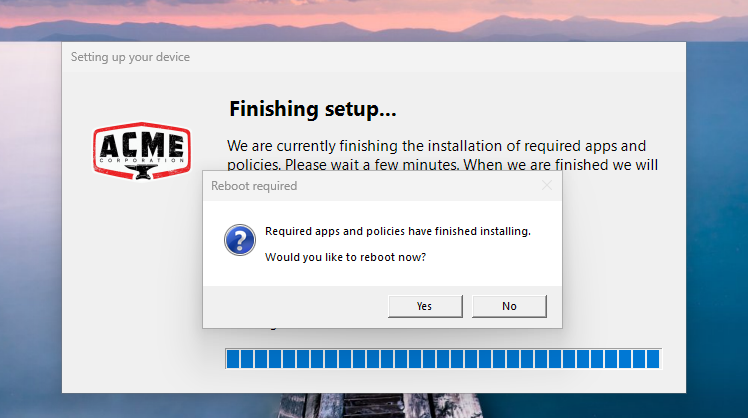This screenshot has width=748, height=418.
Task: Click the desktop area left of the setup window
Action: click(31, 229)
